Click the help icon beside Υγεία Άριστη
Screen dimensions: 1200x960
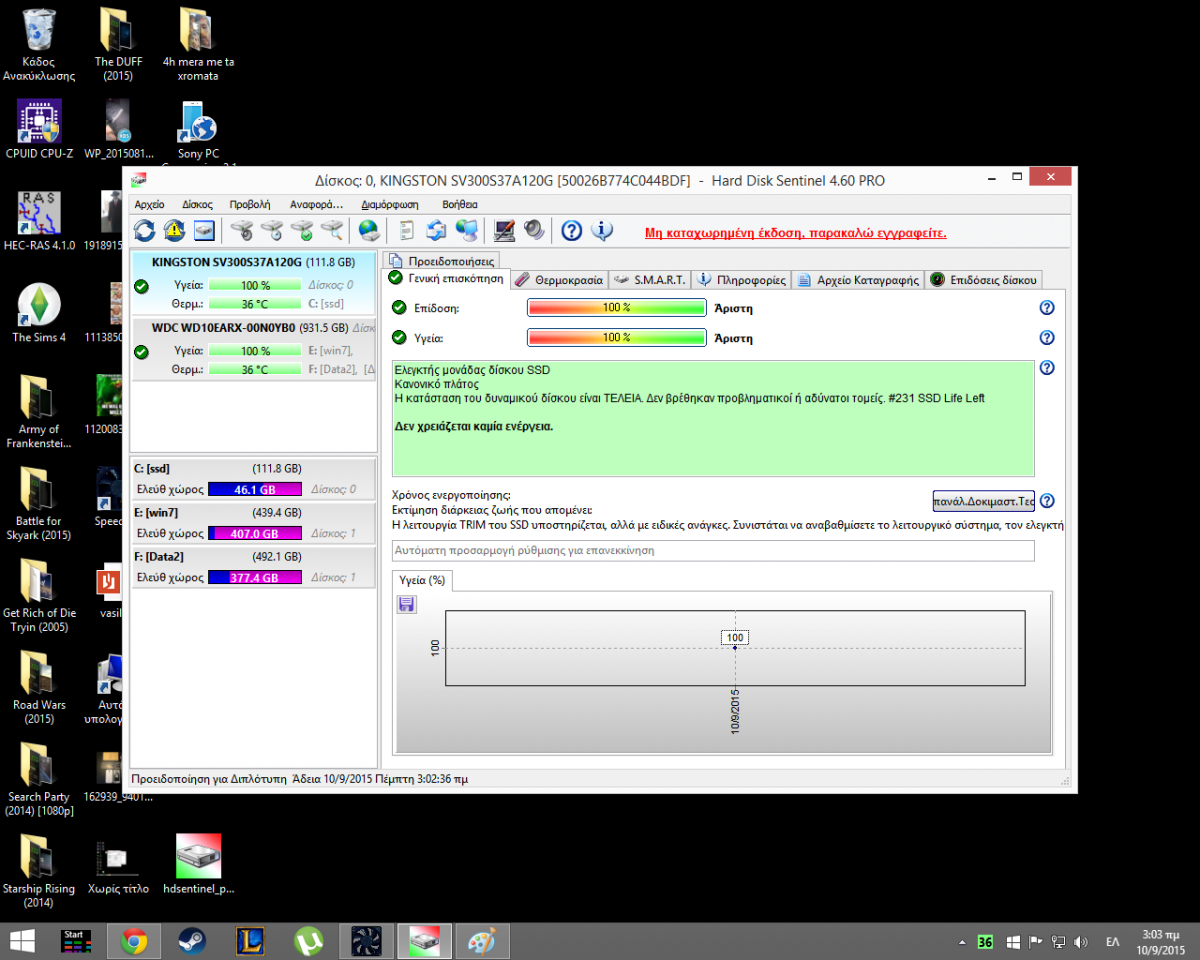(1047, 338)
